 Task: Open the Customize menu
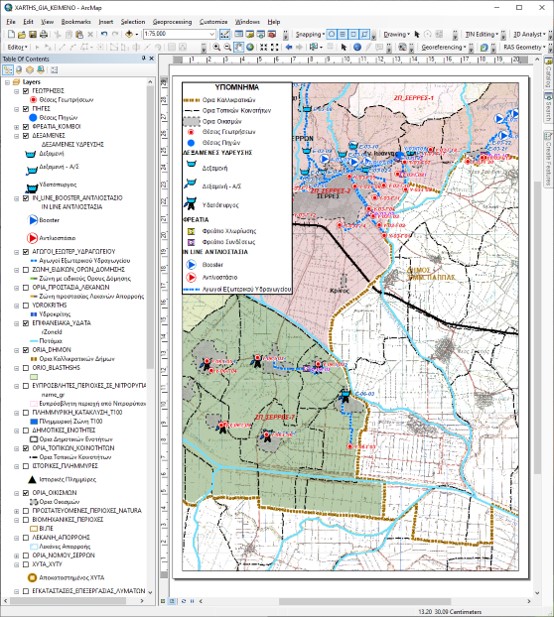coord(213,22)
